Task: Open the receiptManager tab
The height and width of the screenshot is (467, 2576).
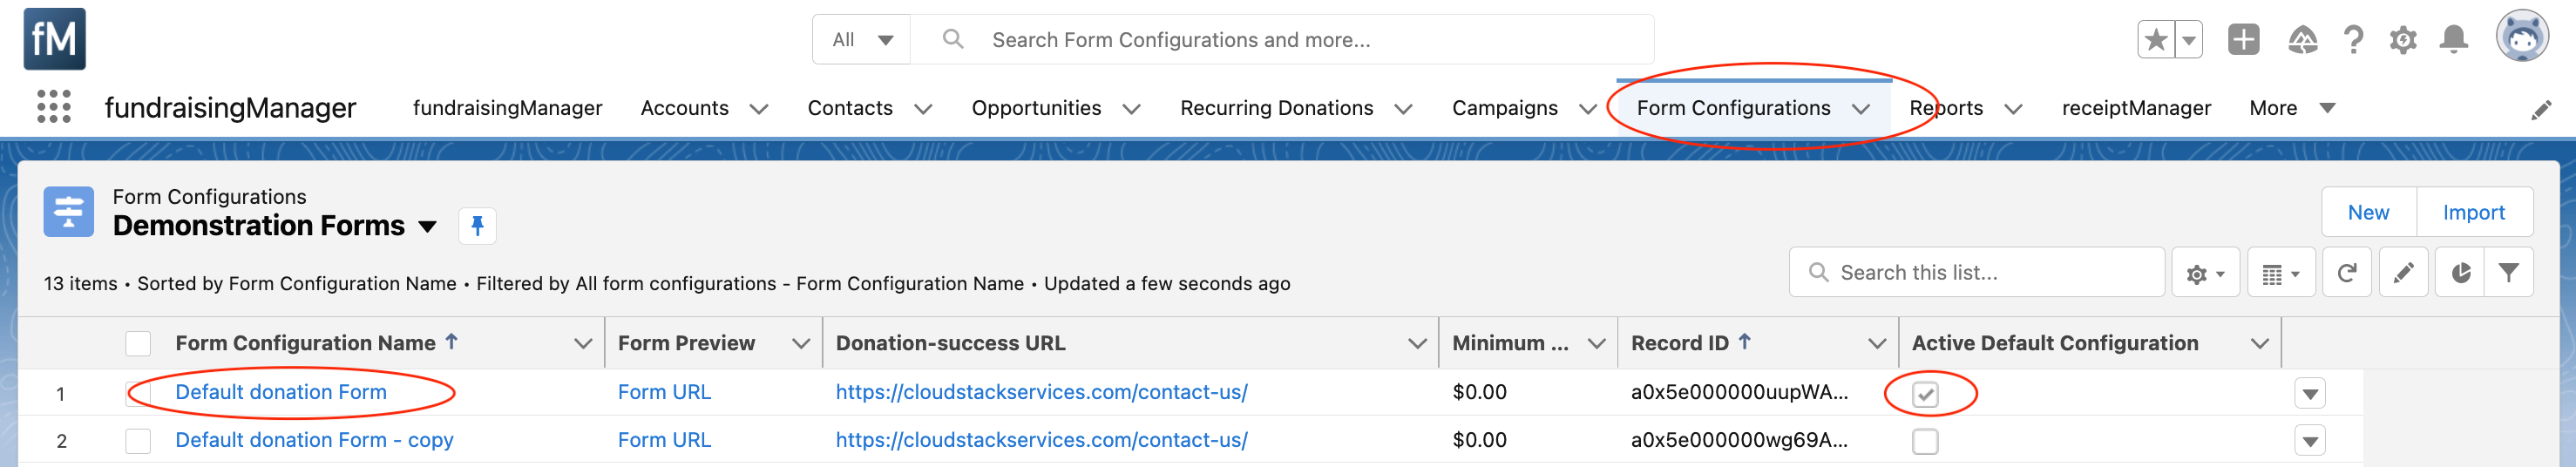Action: (2136, 108)
